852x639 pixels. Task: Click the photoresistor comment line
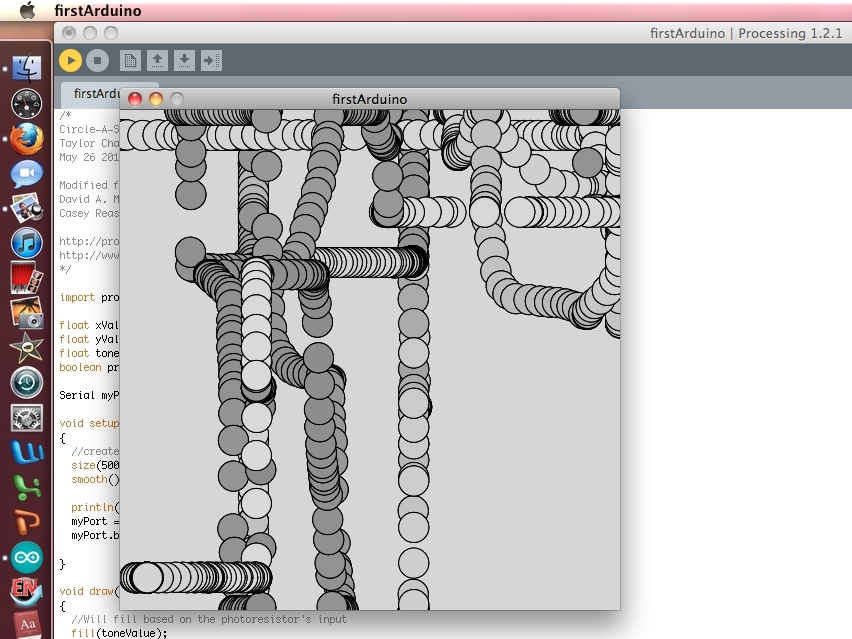pyautogui.click(x=209, y=619)
